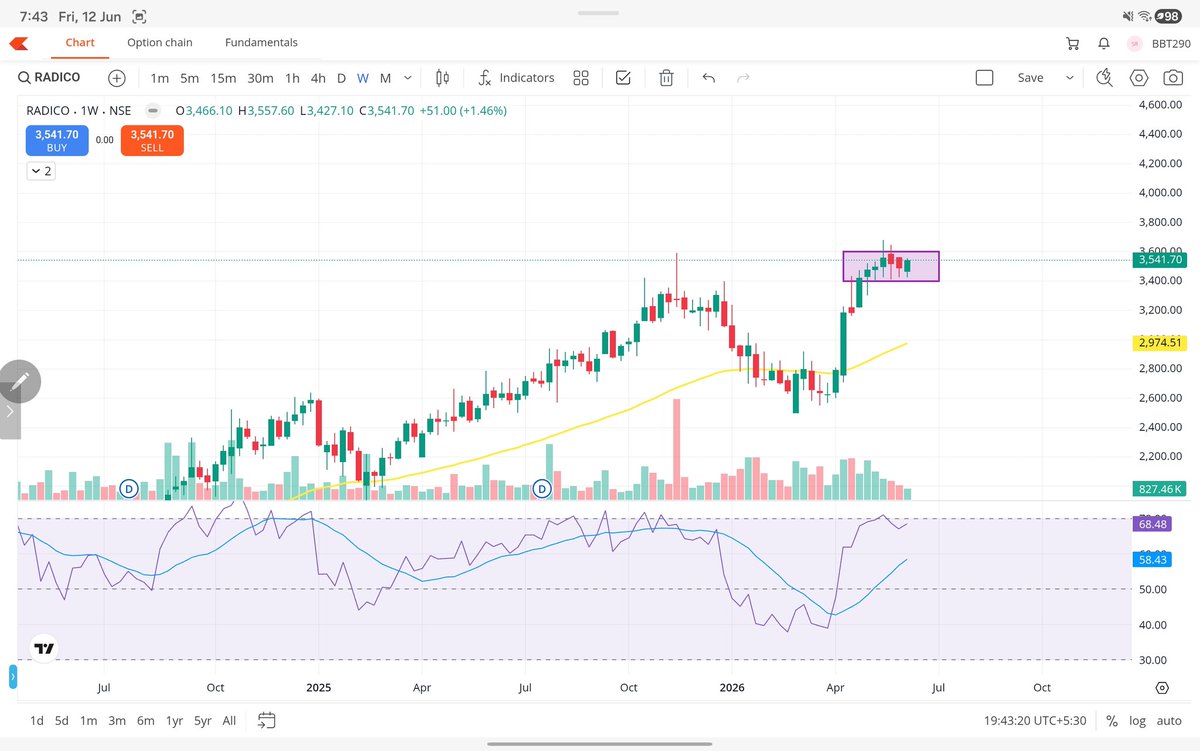Click the time axis settings gear icon

click(x=1162, y=688)
